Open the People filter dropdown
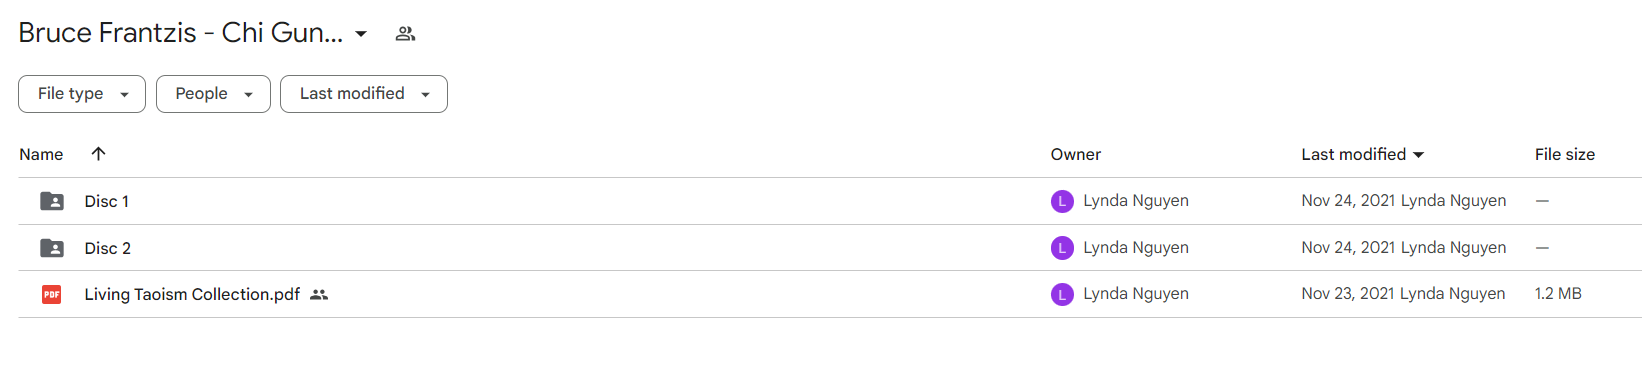Viewport: 1642px width, 380px height. coord(213,94)
